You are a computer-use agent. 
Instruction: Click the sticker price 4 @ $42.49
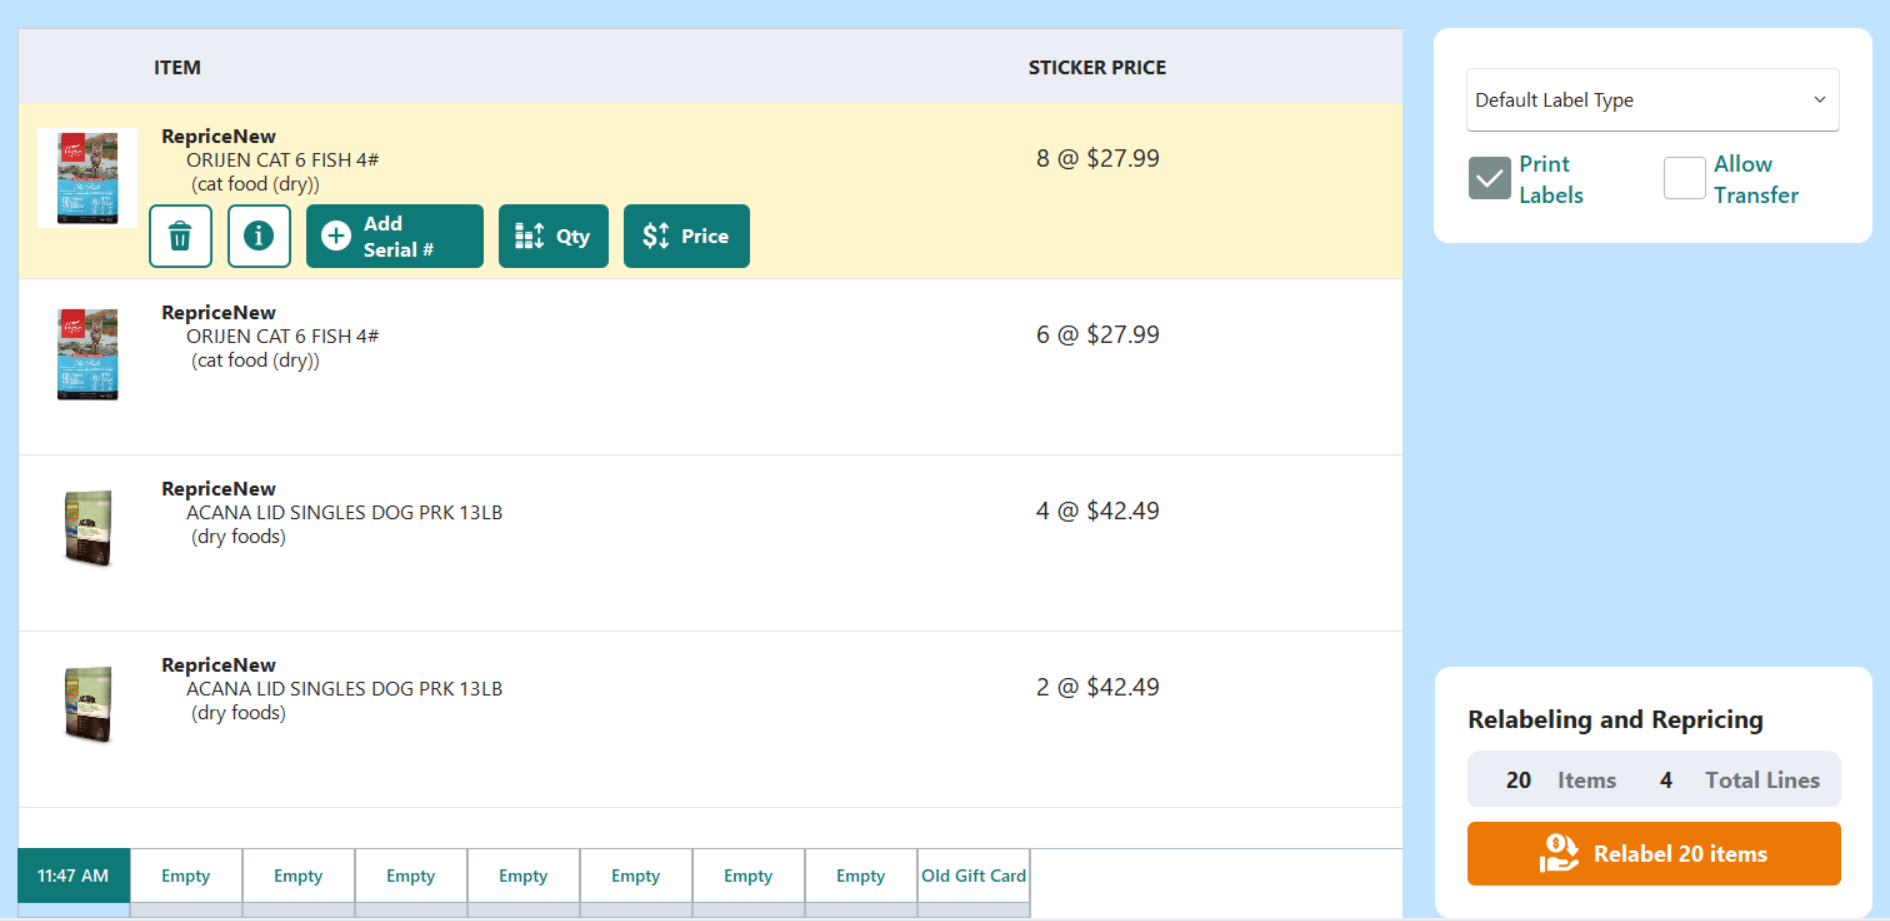click(x=1097, y=511)
